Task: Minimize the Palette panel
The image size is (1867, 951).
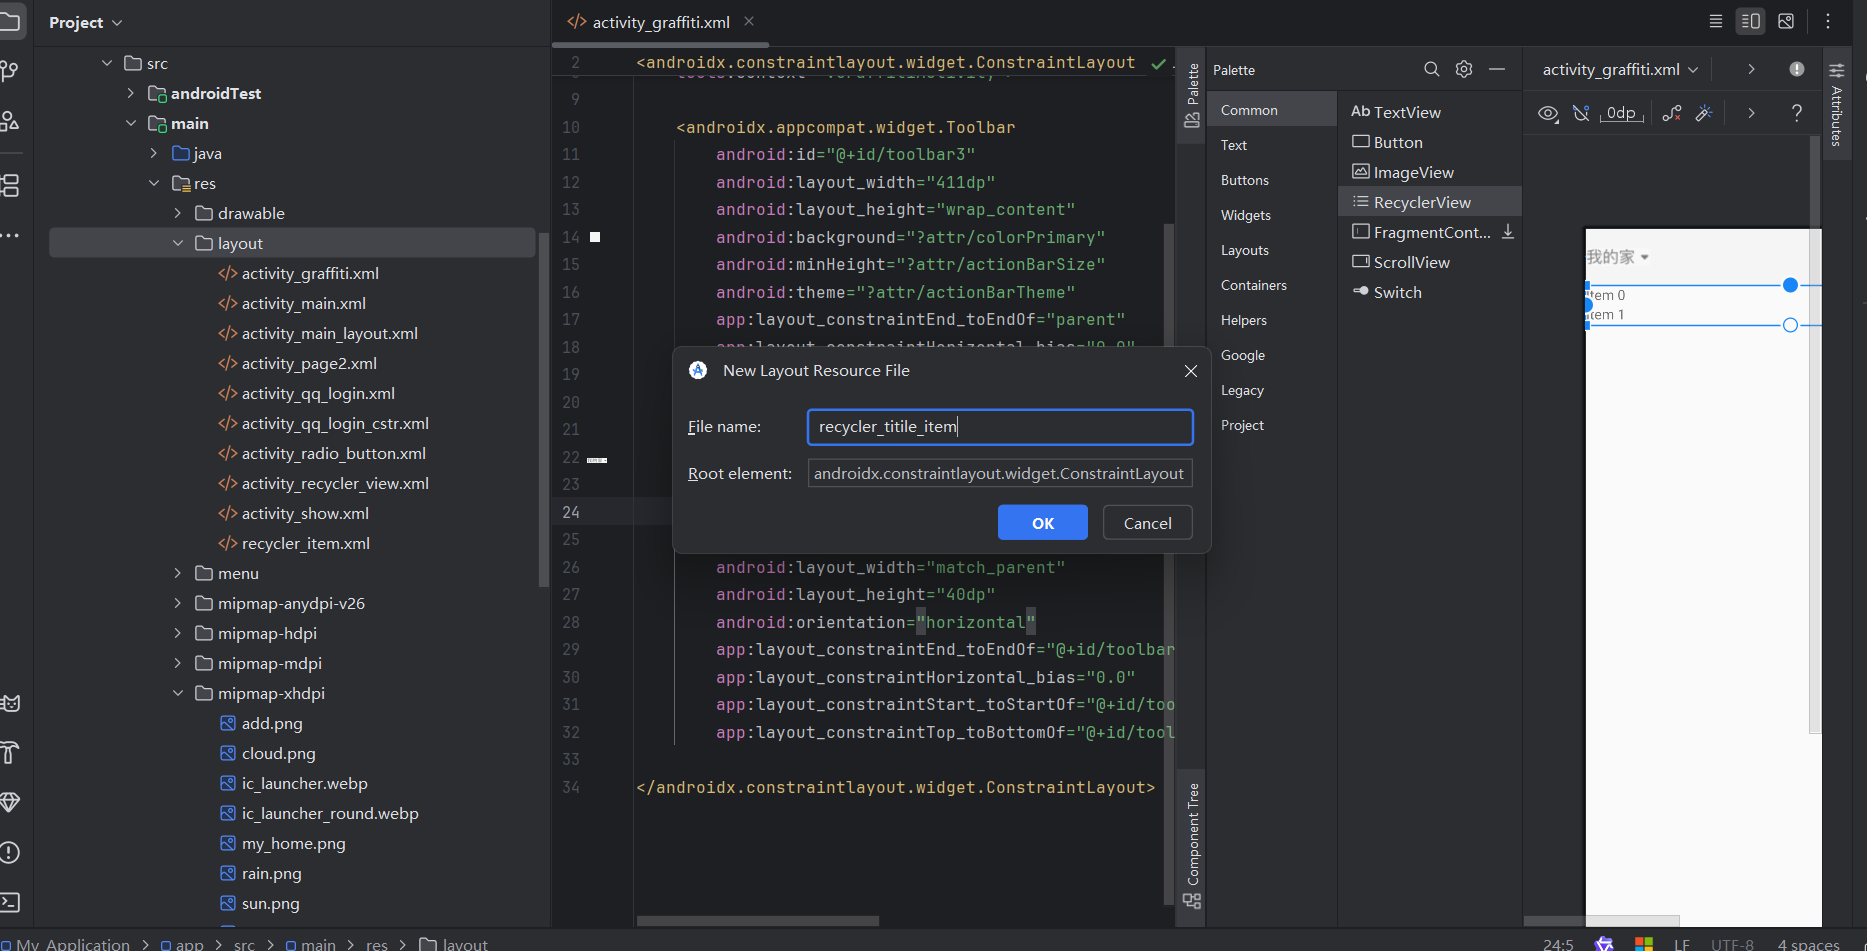Action: click(x=1497, y=69)
